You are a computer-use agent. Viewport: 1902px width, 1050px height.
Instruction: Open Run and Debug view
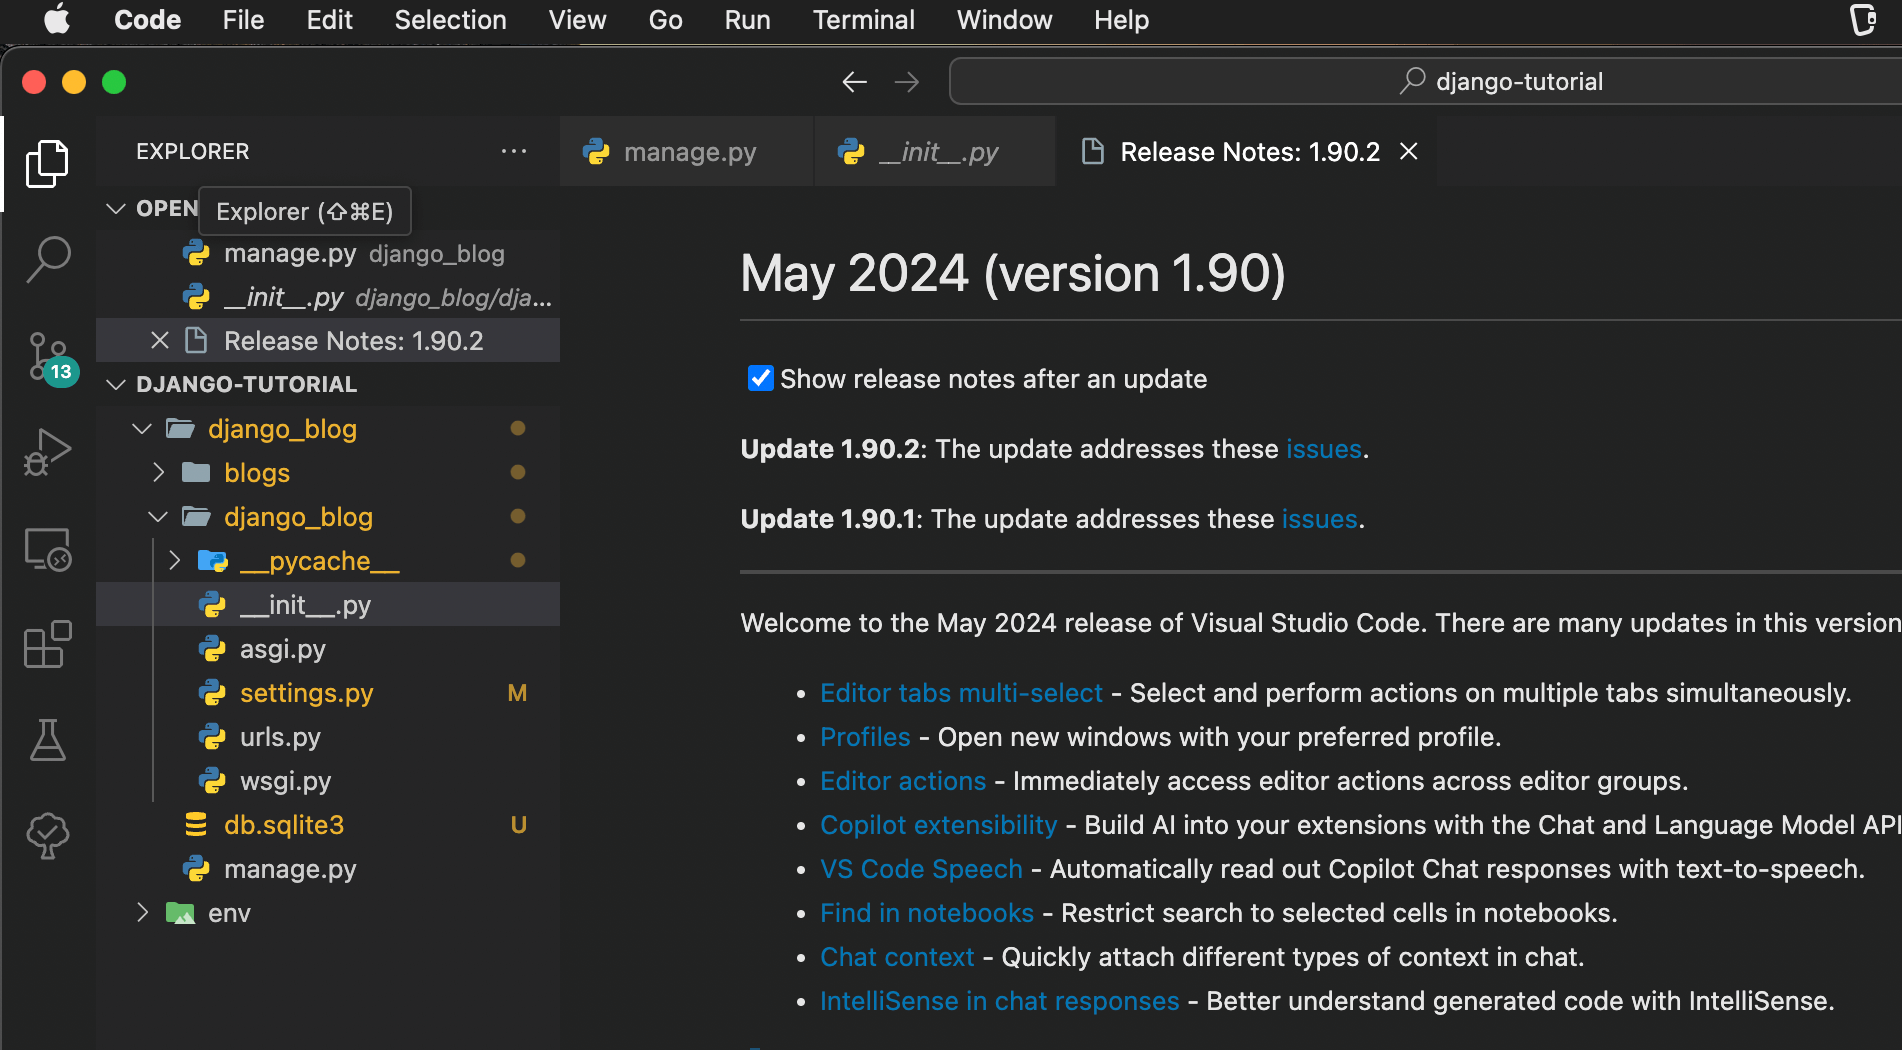[47, 452]
